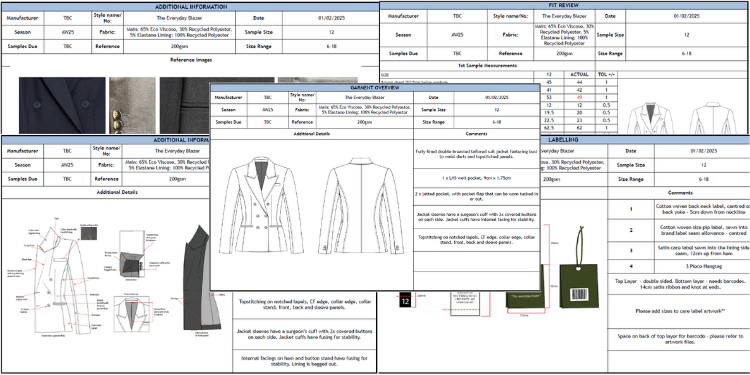The height and width of the screenshot is (375, 750).
Task: Click label number 4 in Labelling comments
Action: pos(631,266)
